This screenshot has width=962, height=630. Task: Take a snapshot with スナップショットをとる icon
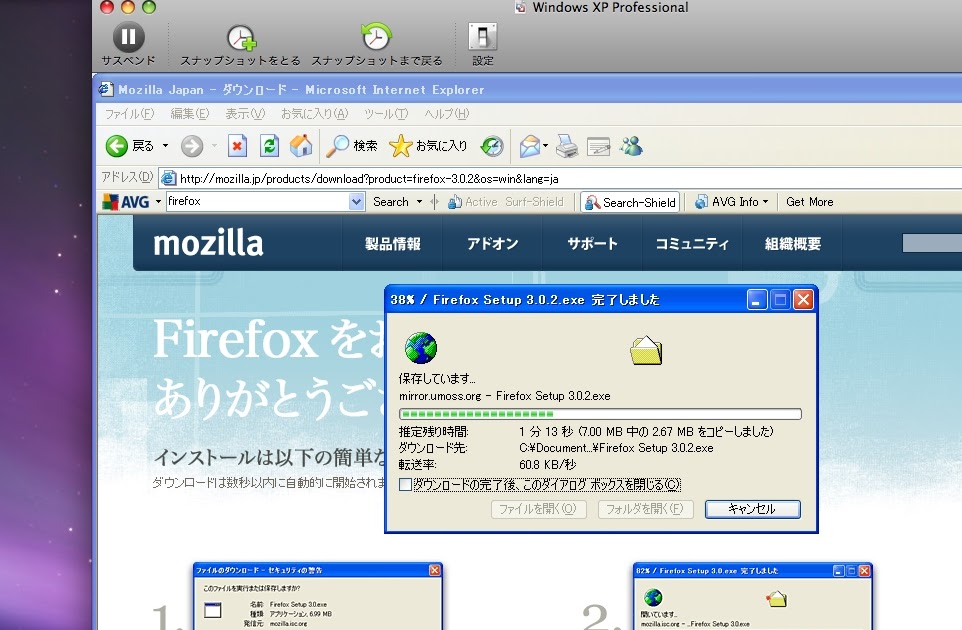pos(240,38)
